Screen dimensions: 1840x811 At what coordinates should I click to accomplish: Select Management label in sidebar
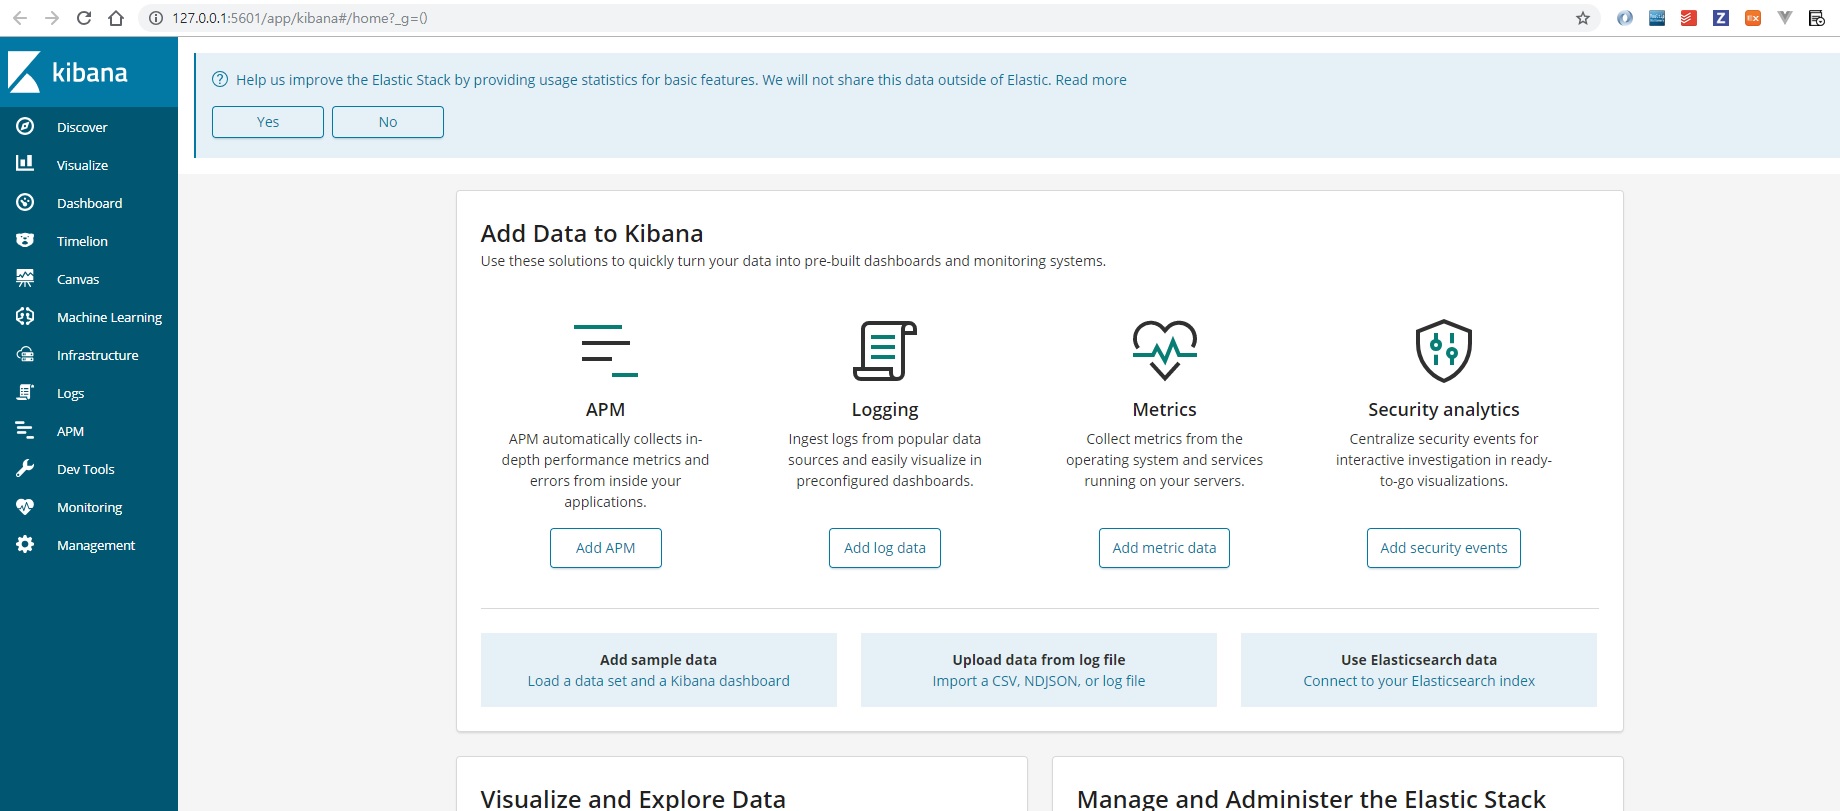click(96, 545)
